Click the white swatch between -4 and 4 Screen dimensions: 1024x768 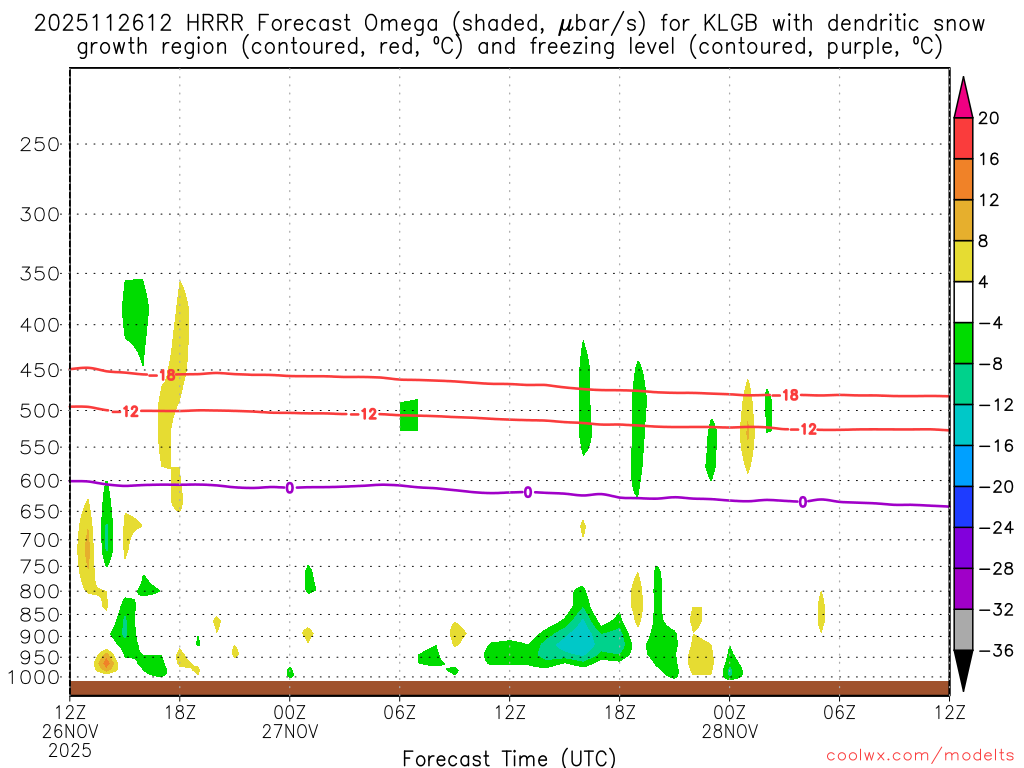pyautogui.click(x=963, y=302)
